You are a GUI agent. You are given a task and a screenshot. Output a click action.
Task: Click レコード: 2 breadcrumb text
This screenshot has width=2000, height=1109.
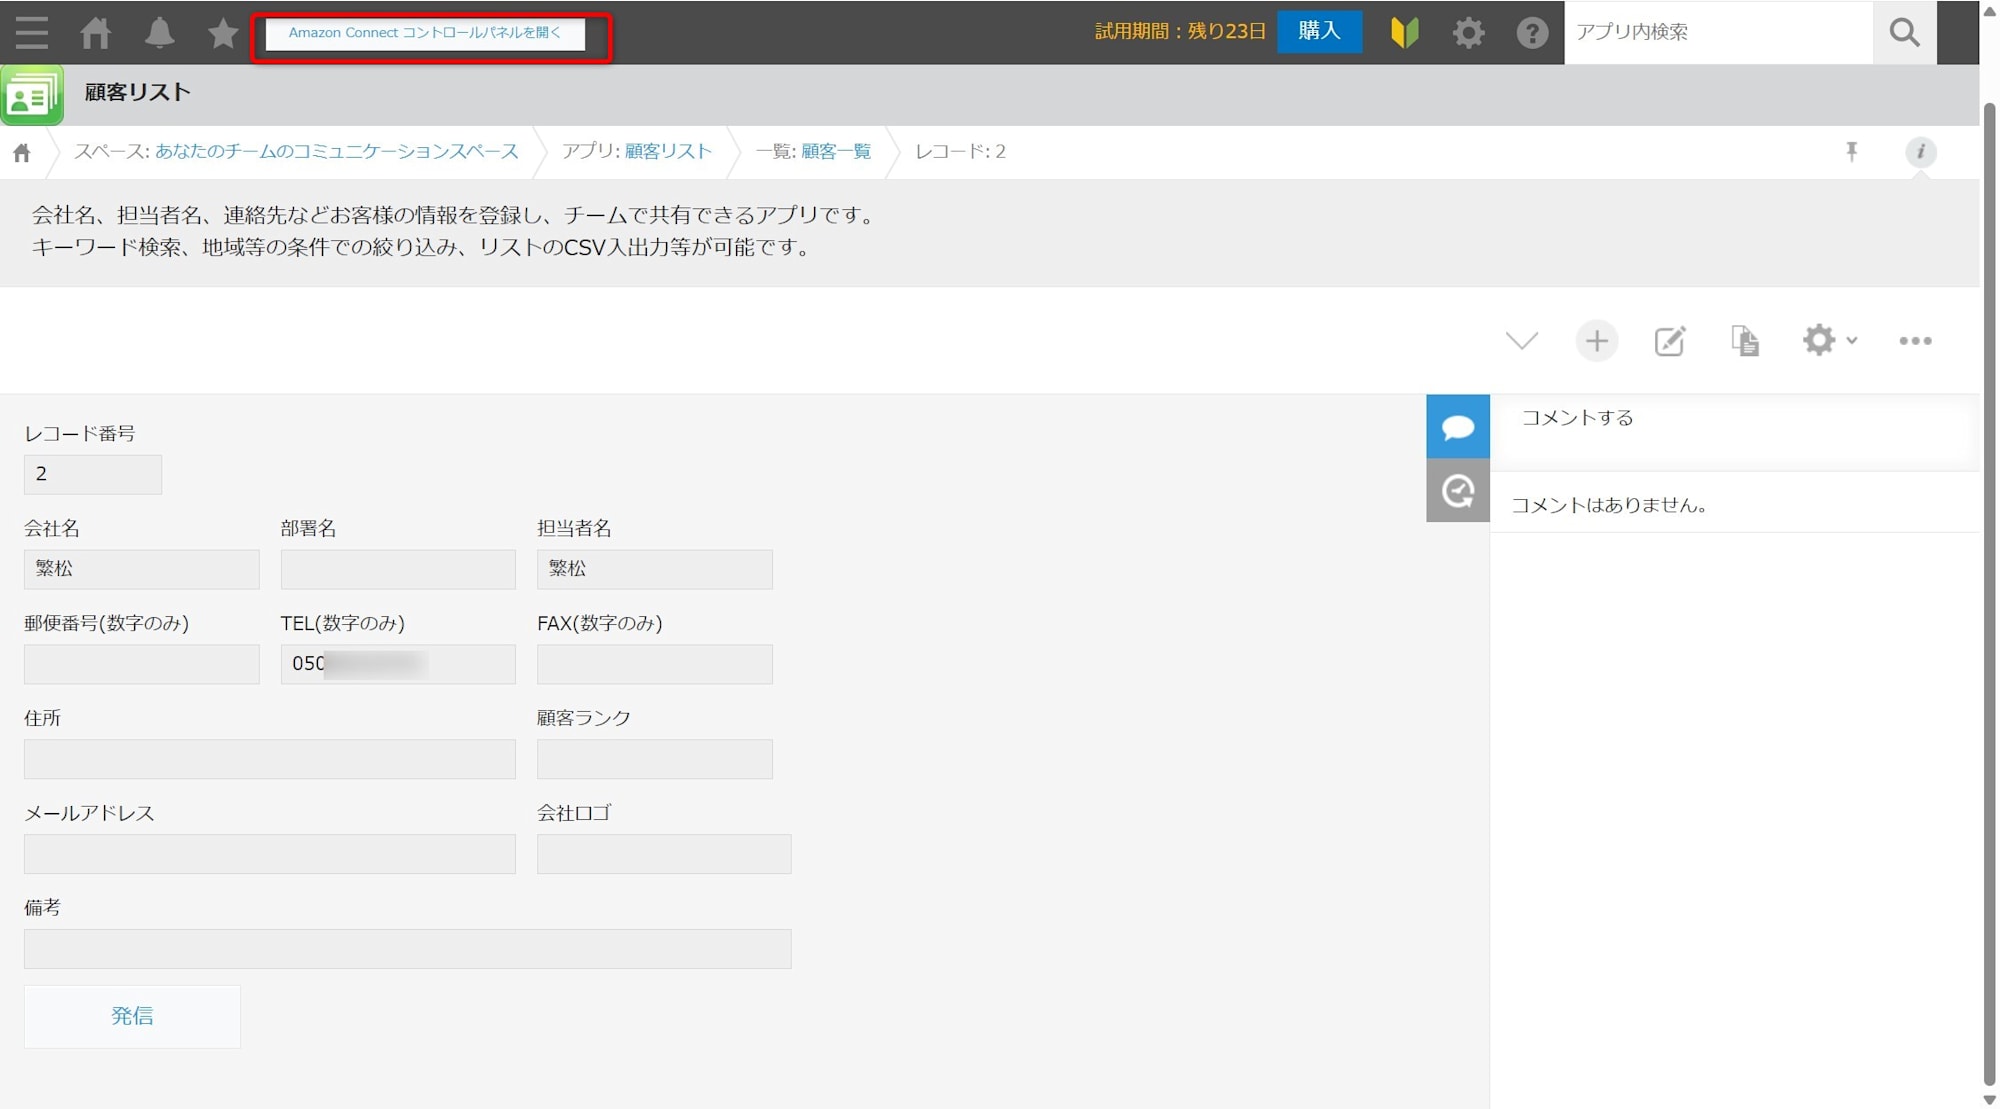click(960, 151)
